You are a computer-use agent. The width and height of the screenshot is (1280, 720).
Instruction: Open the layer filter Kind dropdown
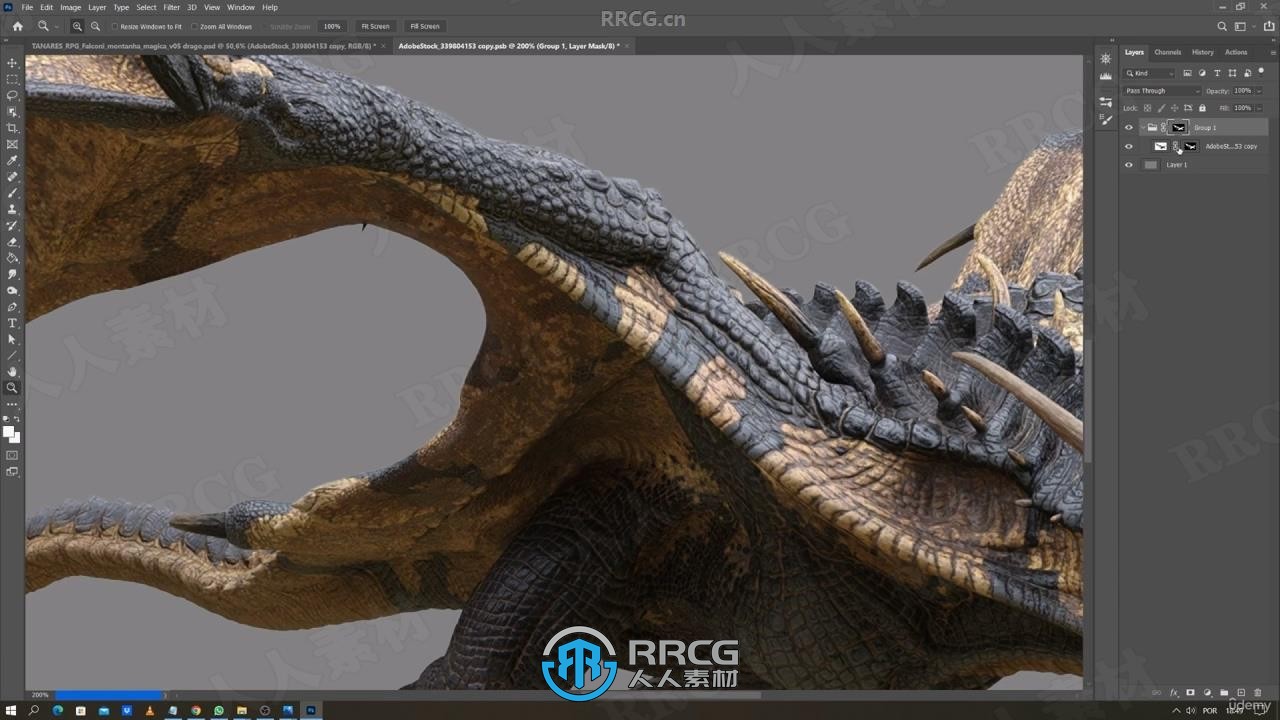click(1150, 73)
